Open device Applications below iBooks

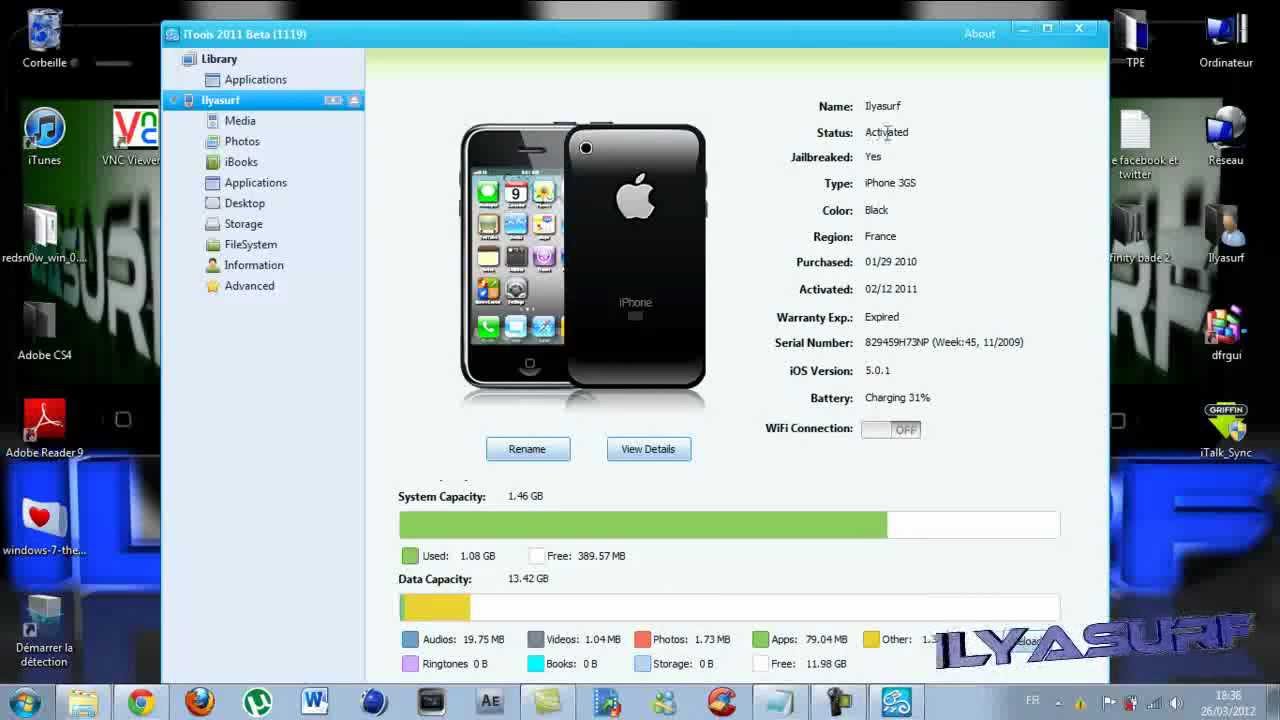click(x=255, y=183)
